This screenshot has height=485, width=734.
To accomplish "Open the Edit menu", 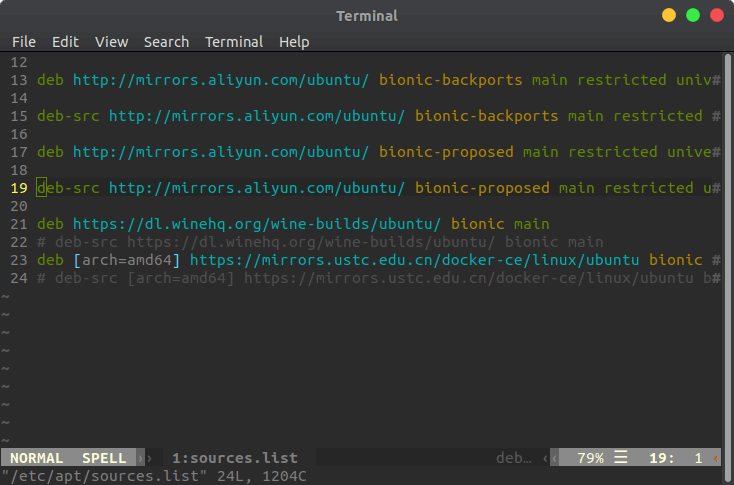I will [x=65, y=42].
